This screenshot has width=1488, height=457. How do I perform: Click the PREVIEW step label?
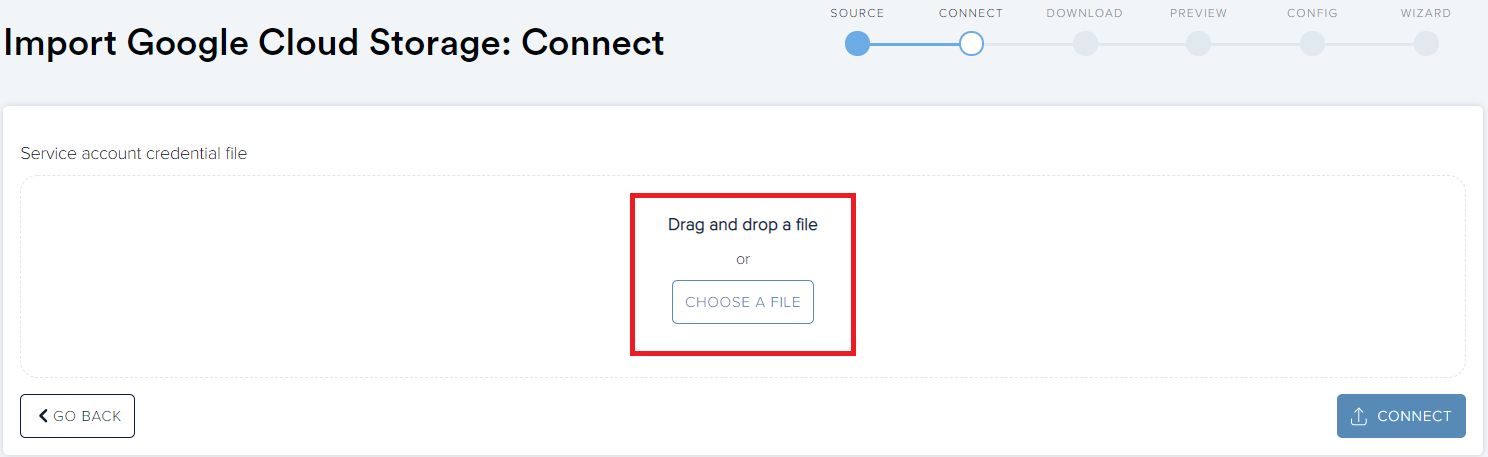coord(1198,13)
